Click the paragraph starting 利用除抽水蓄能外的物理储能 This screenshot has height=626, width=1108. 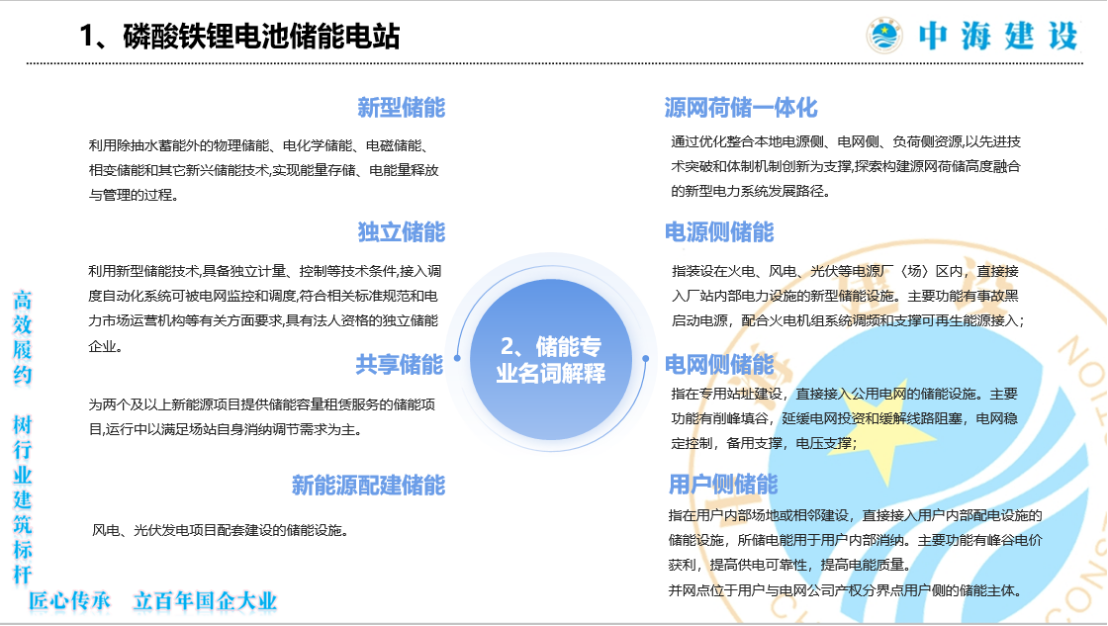pos(264,170)
